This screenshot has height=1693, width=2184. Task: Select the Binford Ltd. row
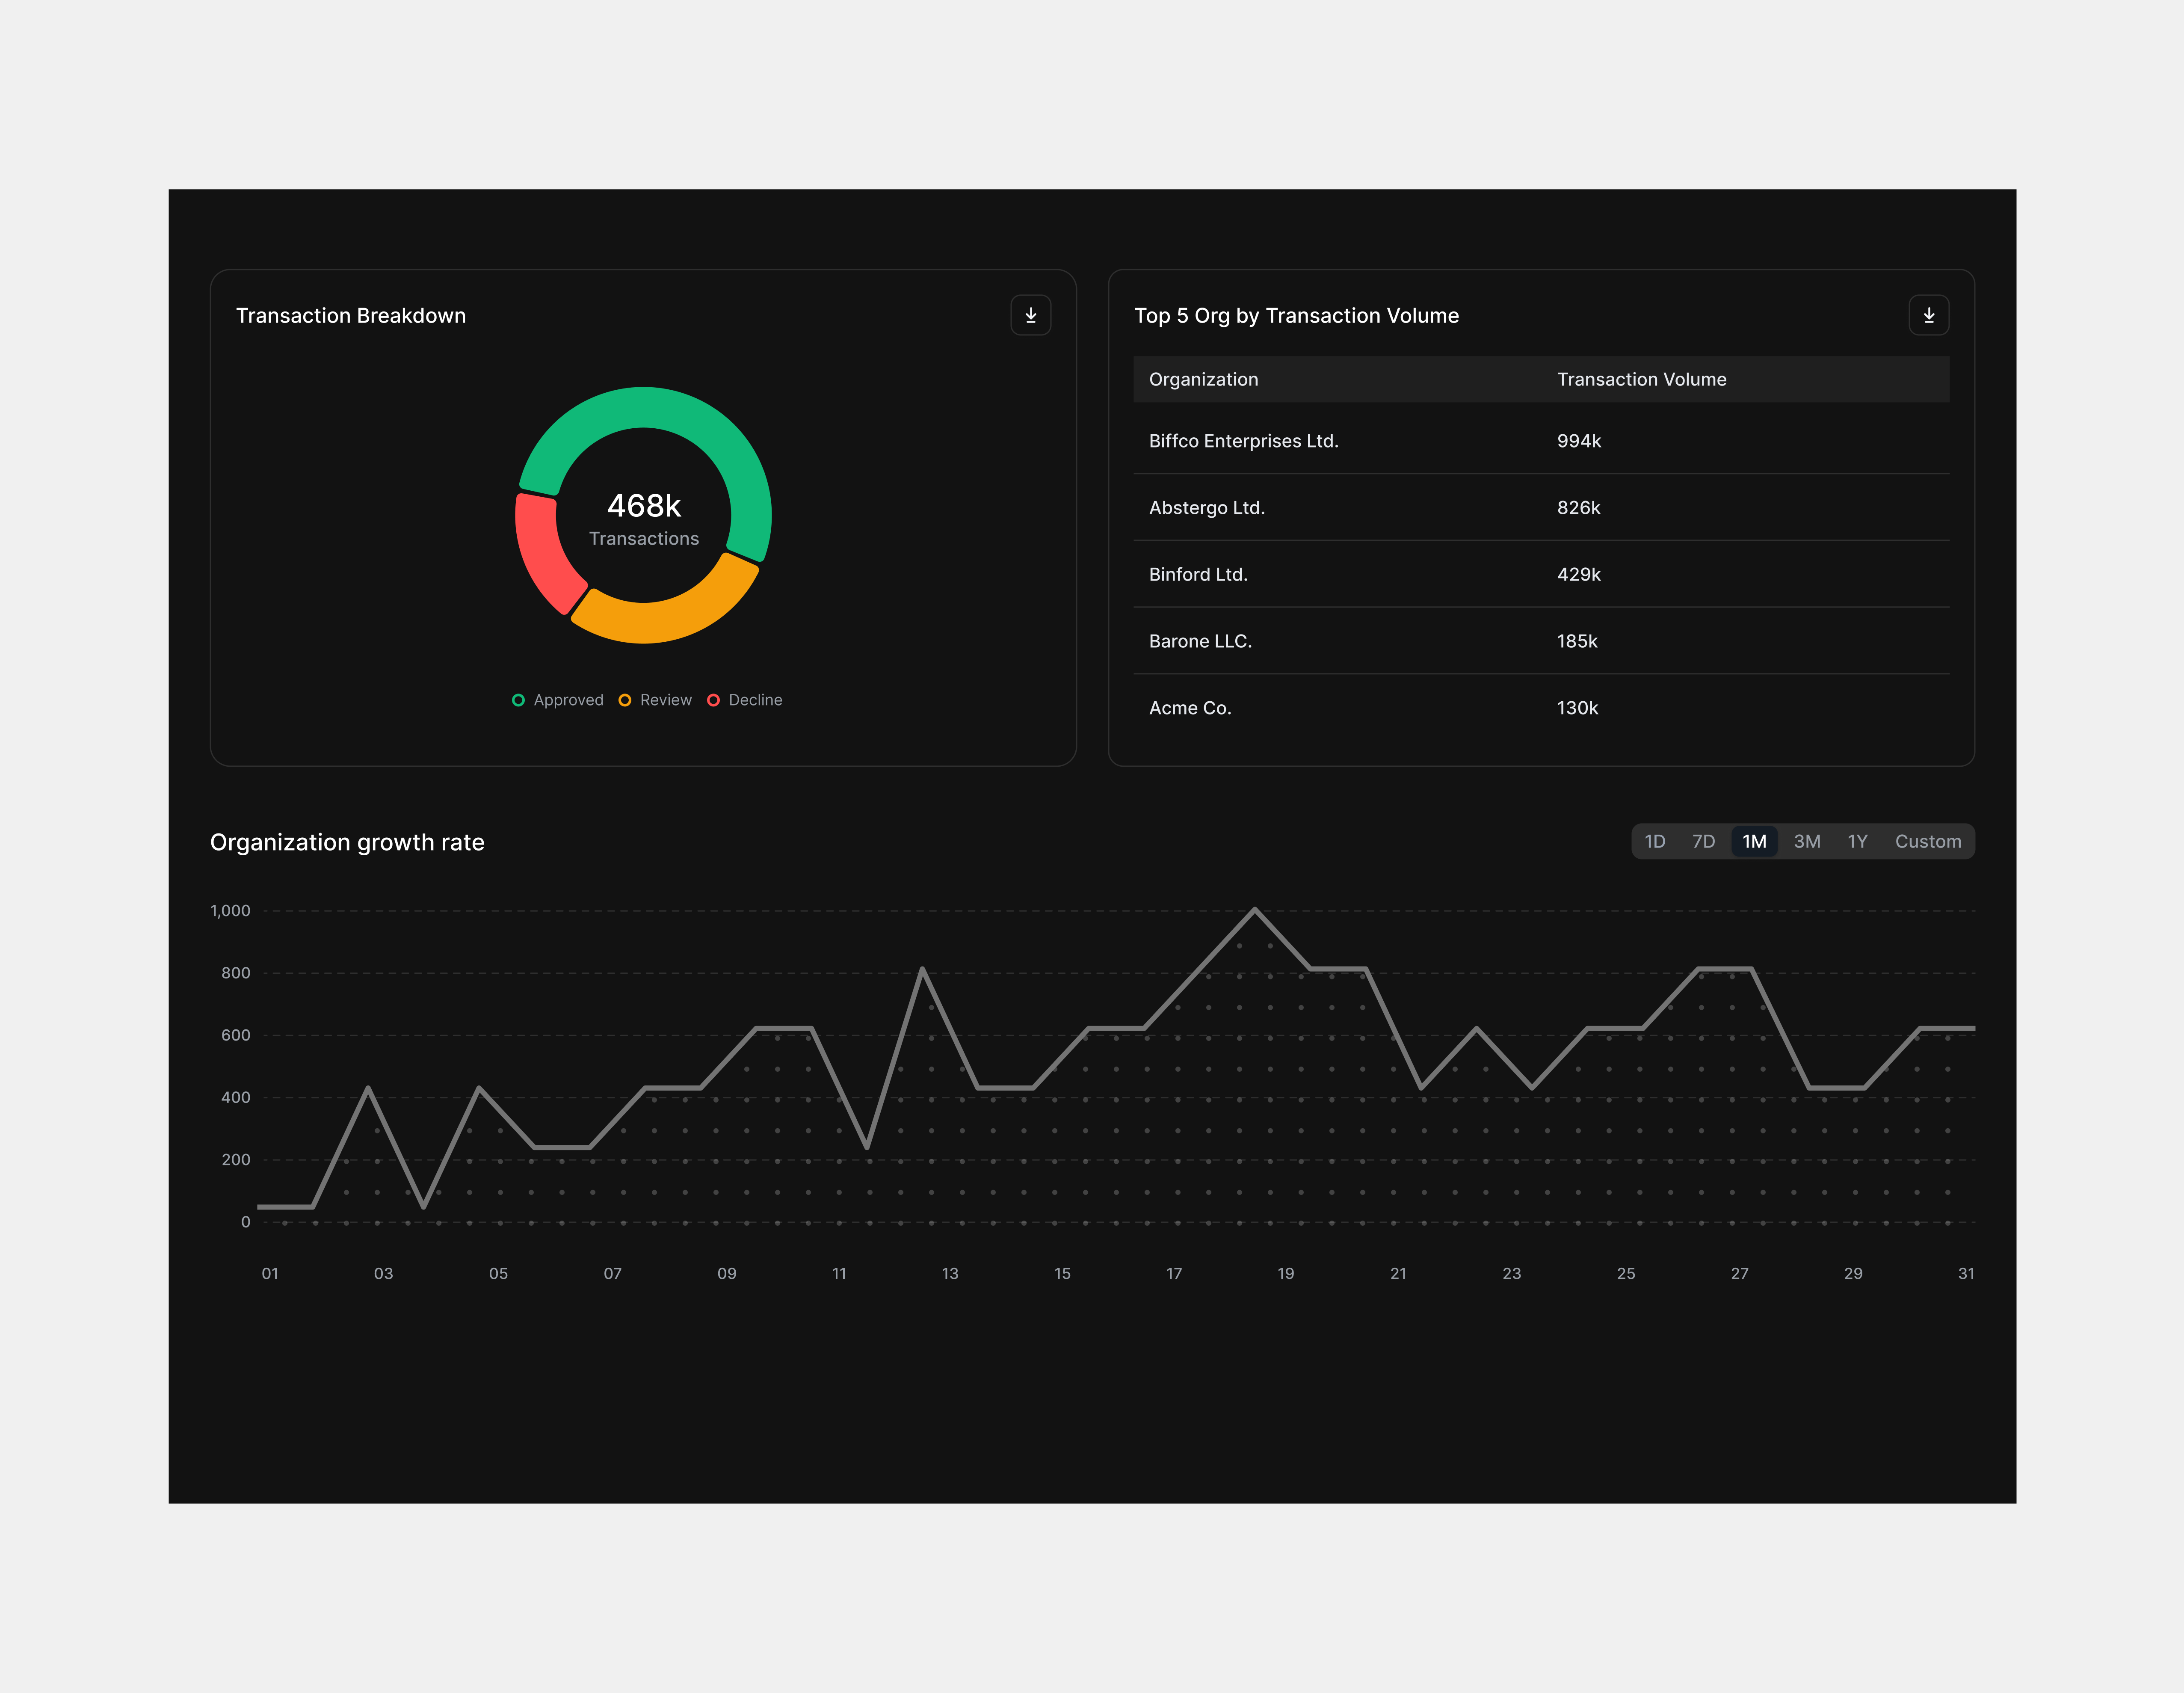pos(1541,574)
